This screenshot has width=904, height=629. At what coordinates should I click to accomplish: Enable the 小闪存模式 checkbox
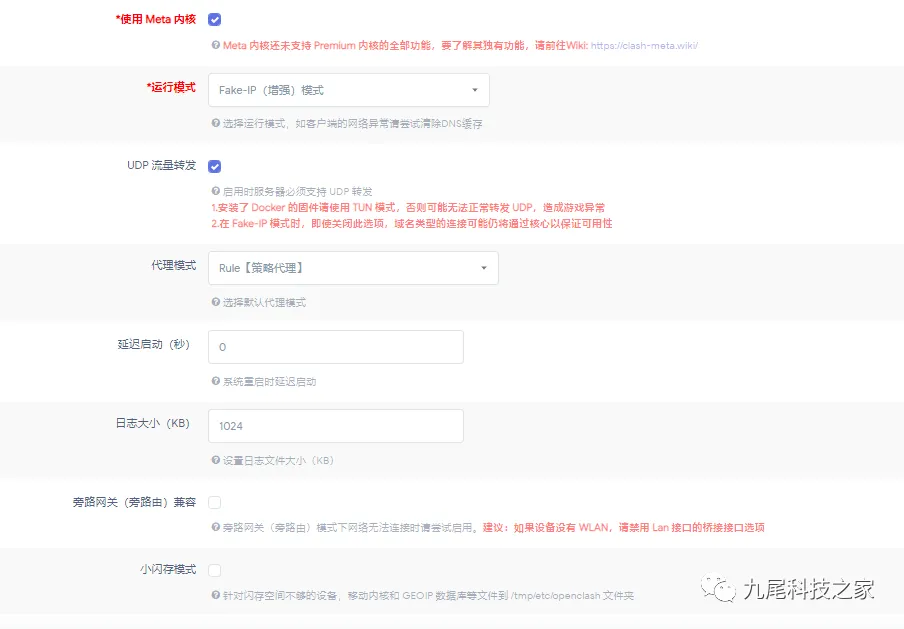coord(215,570)
